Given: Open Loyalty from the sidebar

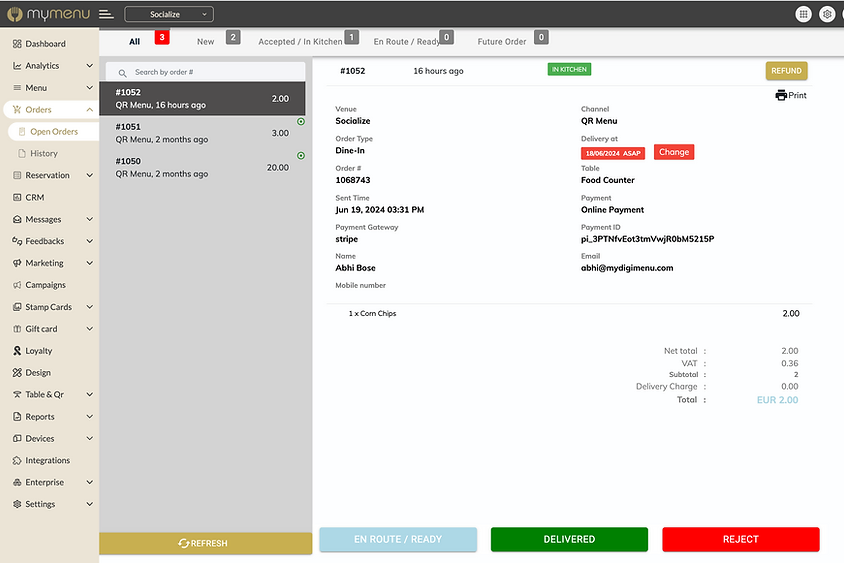Looking at the screenshot, I should (x=38, y=351).
